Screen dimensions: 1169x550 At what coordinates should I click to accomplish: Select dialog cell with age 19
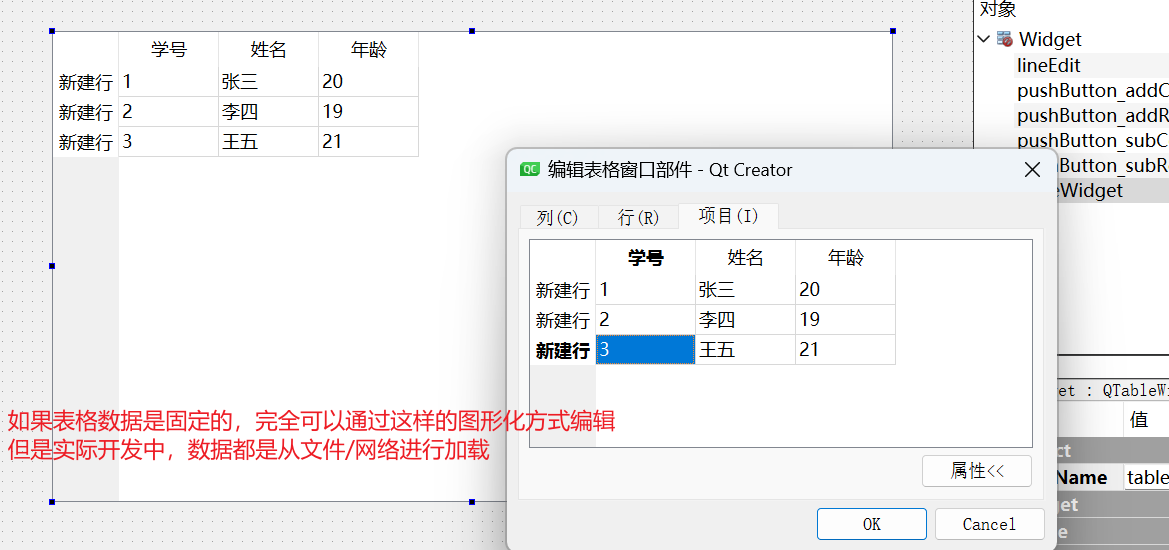click(x=845, y=320)
